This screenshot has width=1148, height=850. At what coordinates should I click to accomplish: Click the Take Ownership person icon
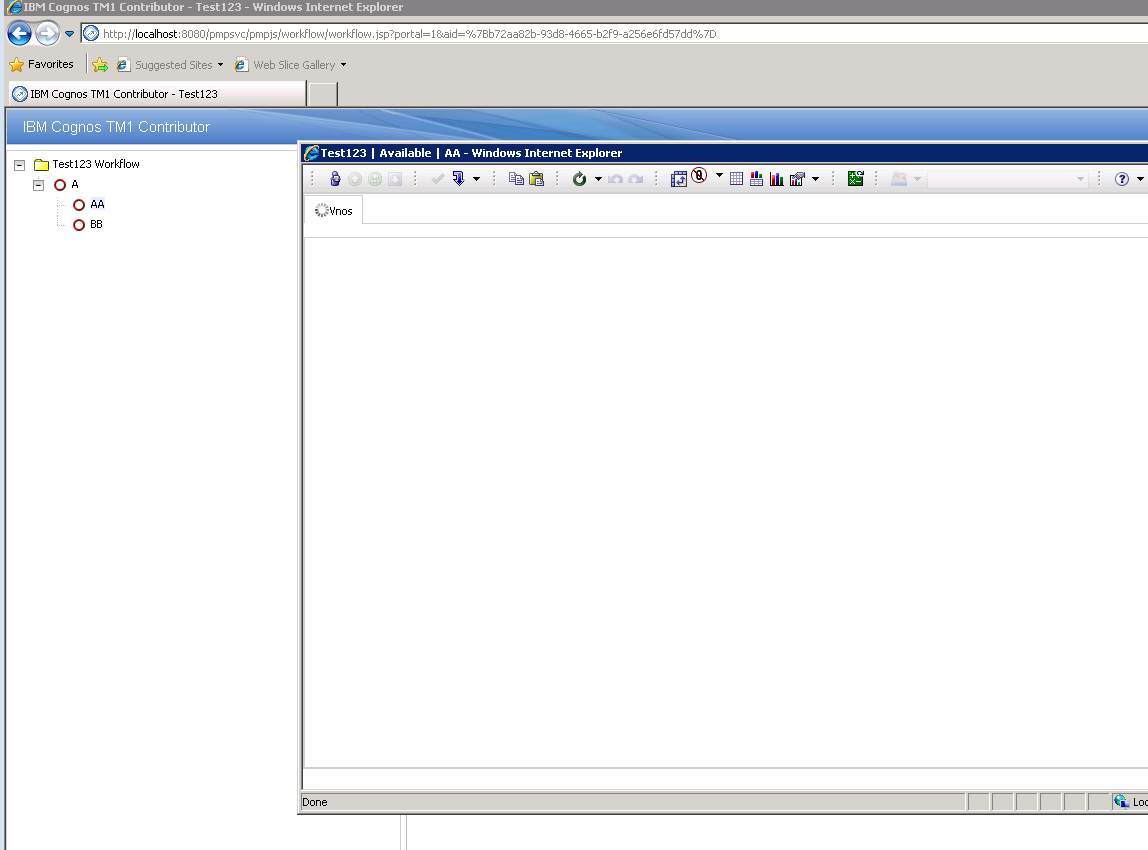[x=335, y=179]
